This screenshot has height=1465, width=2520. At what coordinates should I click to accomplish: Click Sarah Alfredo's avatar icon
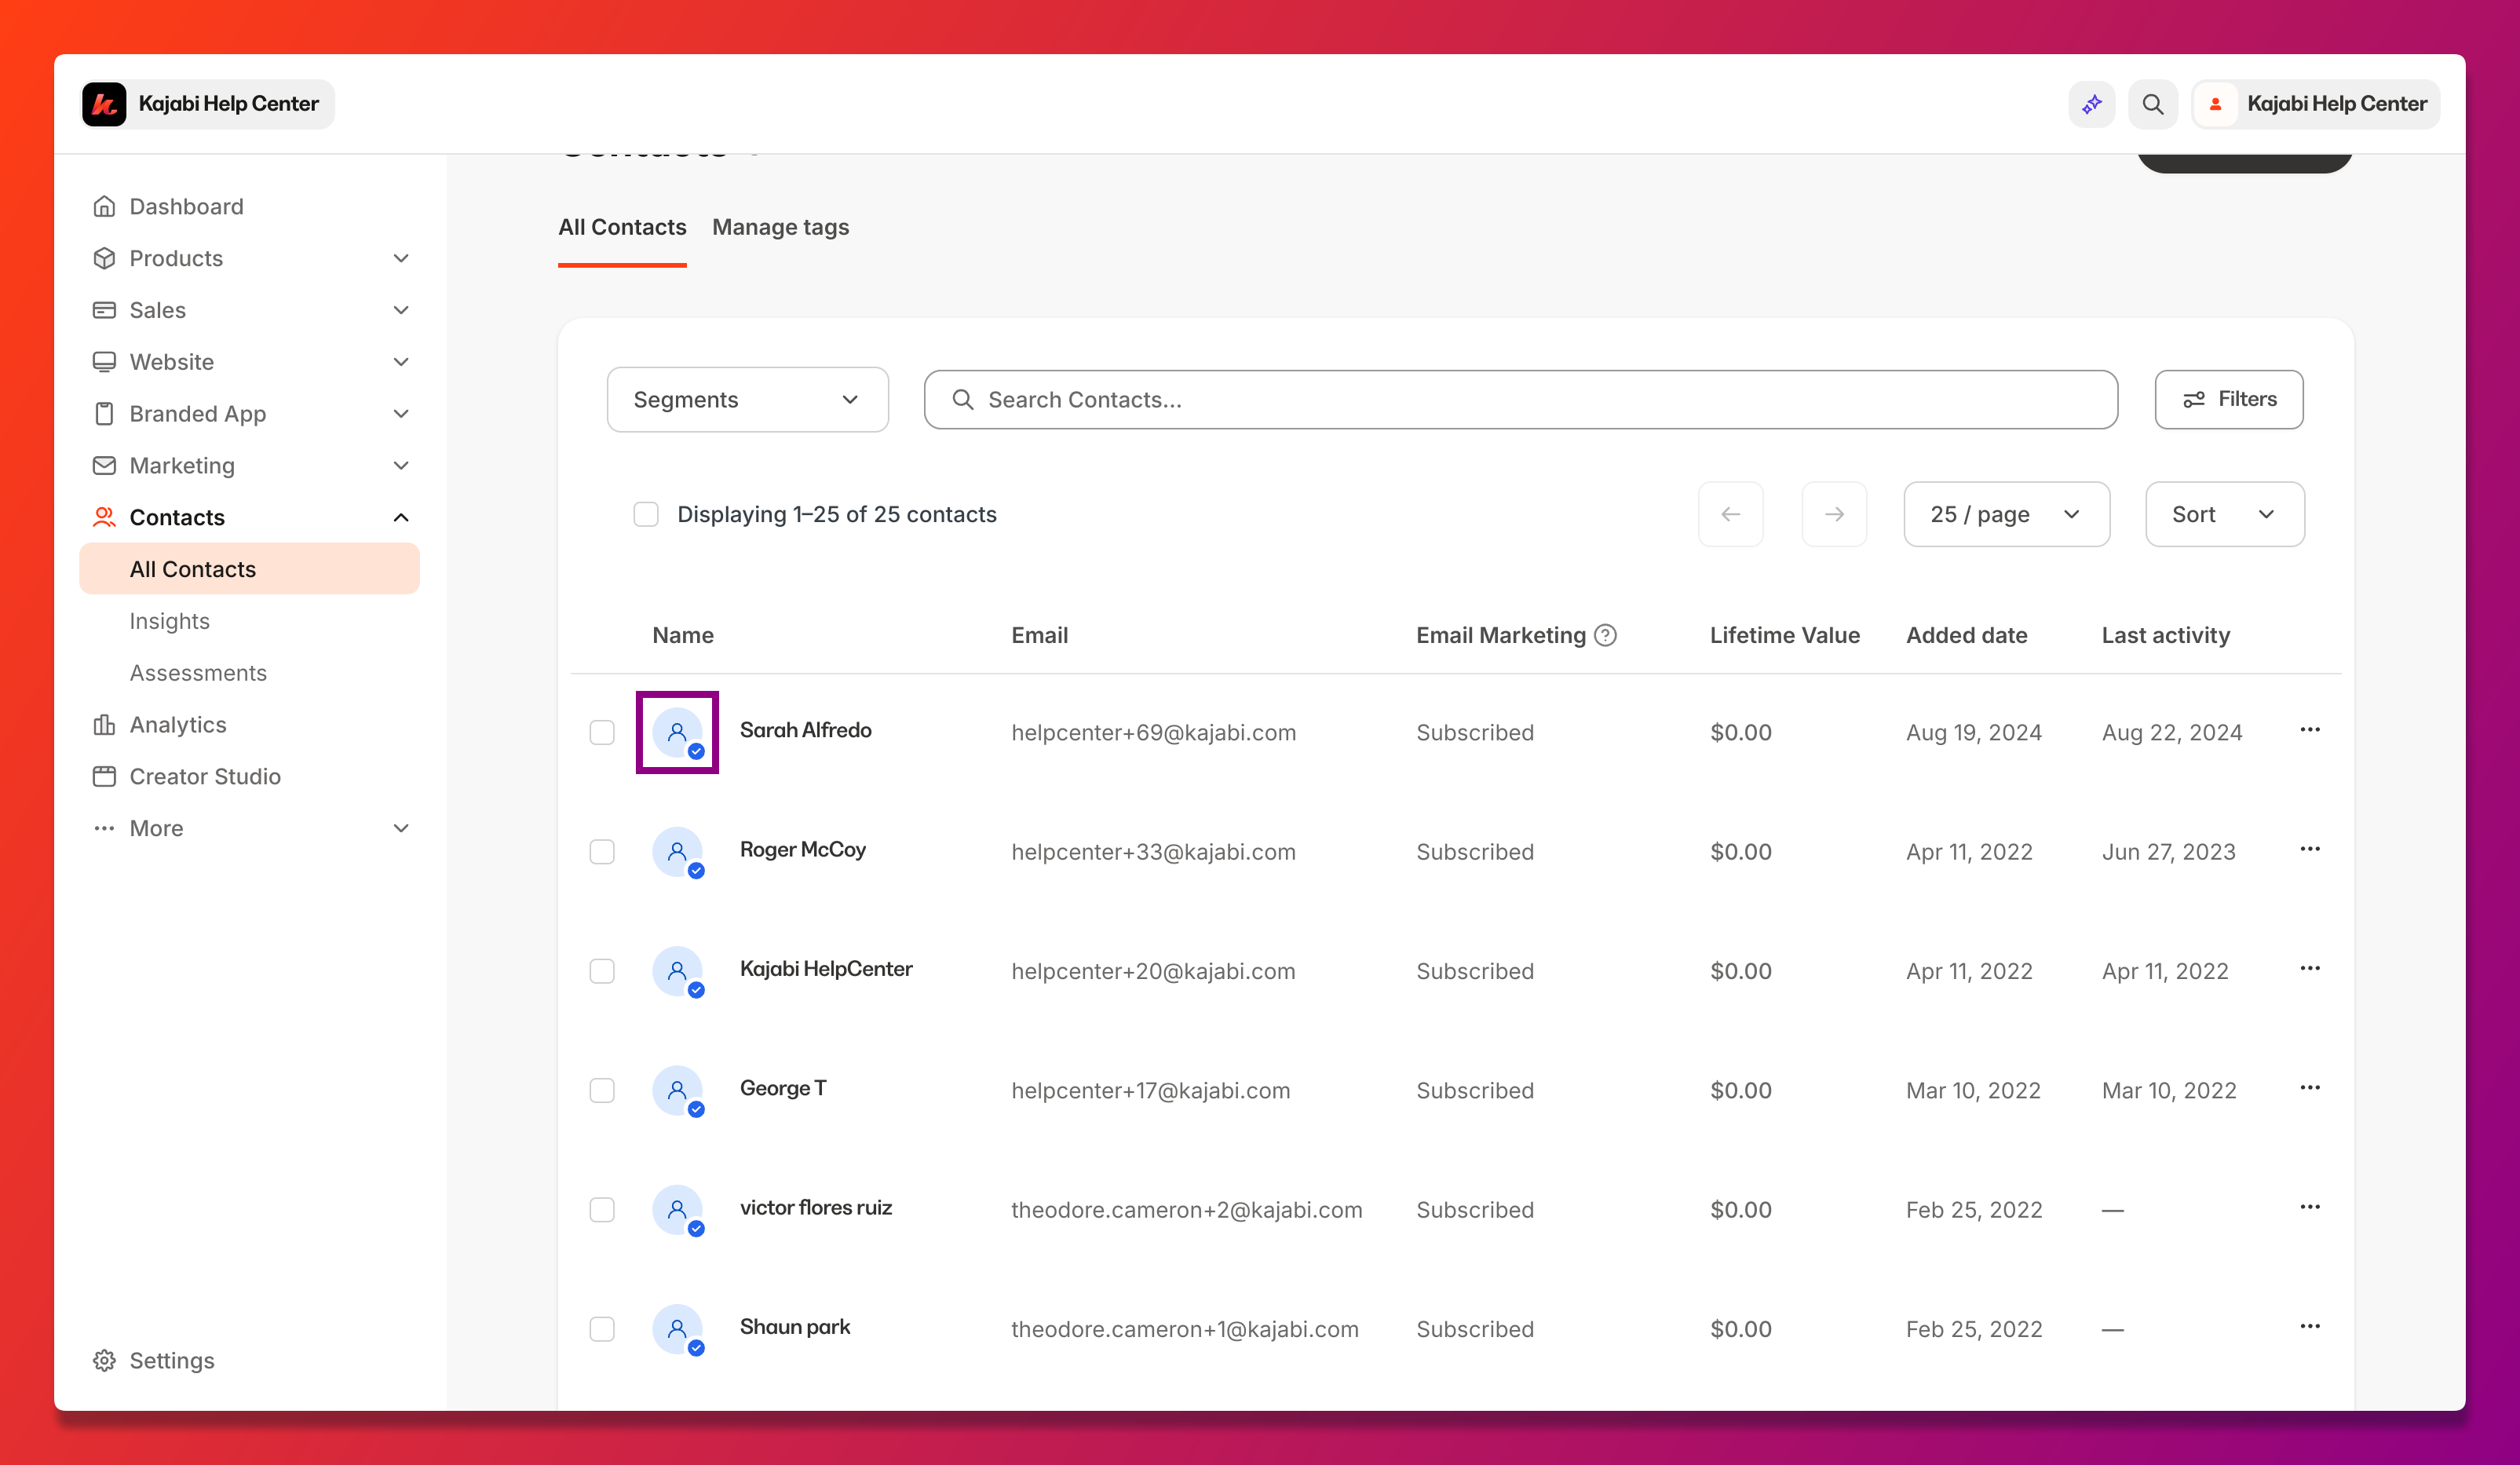coord(677,733)
